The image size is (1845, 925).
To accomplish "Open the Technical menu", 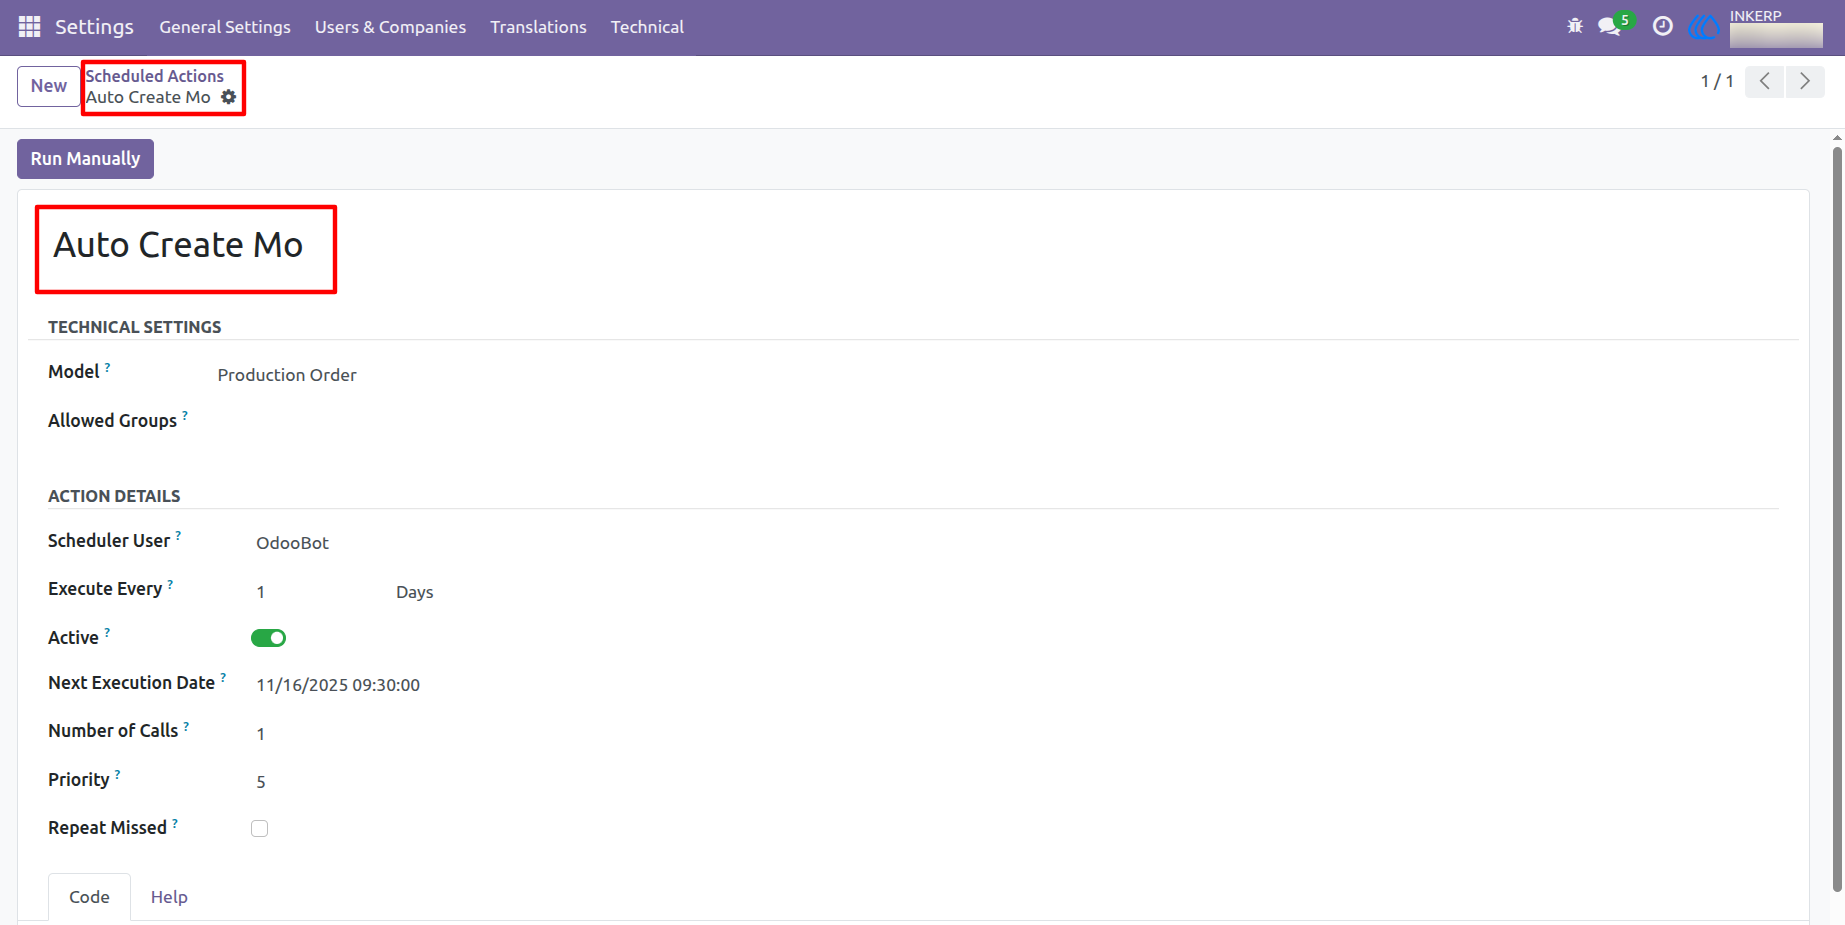I will (647, 27).
